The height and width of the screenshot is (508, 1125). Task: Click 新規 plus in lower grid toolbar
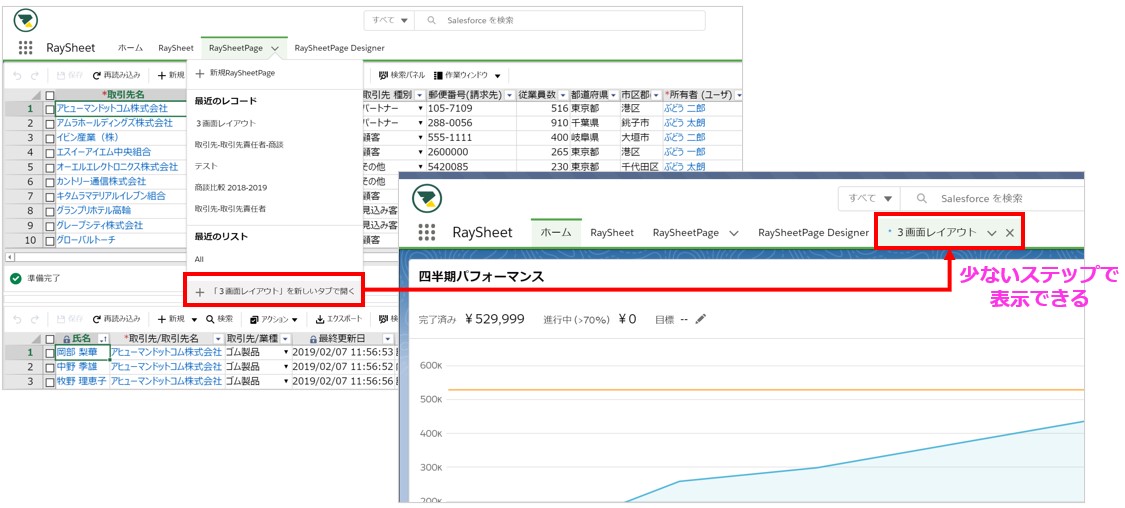click(161, 319)
